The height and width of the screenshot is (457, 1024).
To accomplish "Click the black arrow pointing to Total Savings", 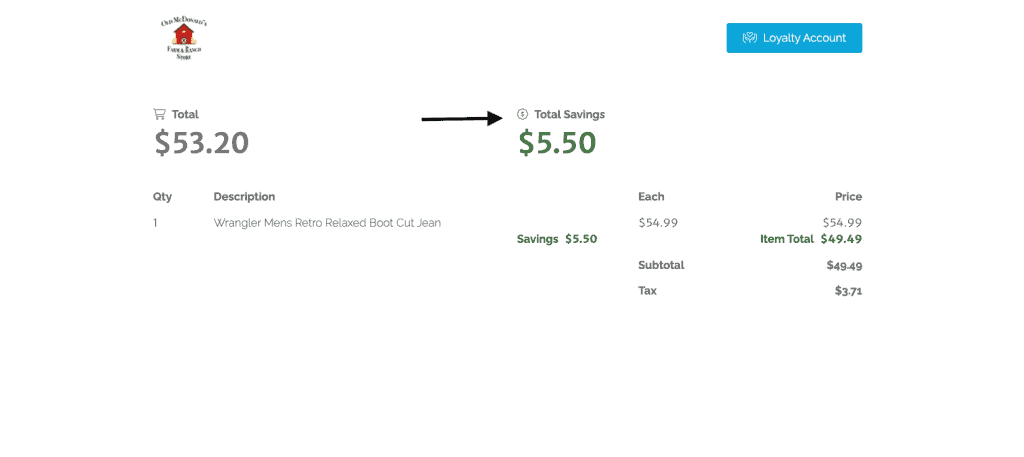I will click(x=462, y=118).
